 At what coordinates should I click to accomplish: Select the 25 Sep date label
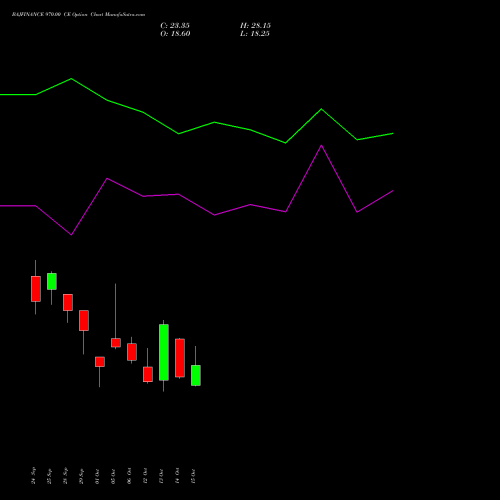(49, 476)
